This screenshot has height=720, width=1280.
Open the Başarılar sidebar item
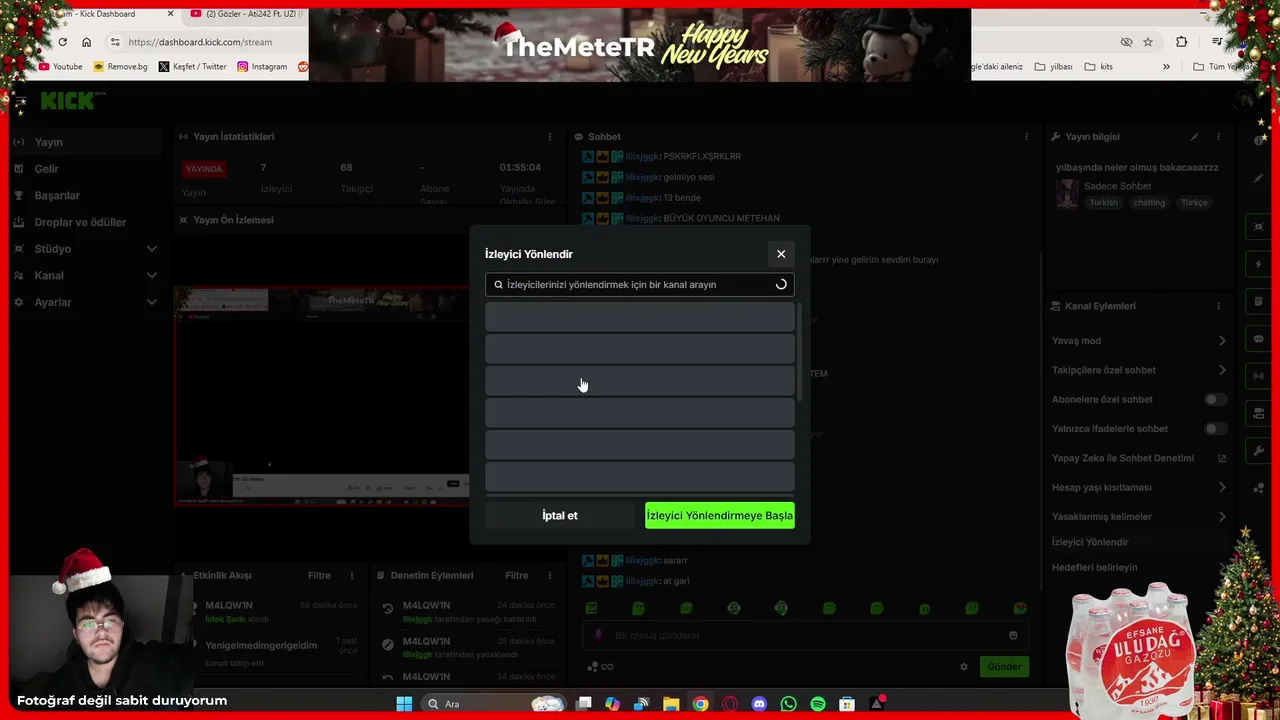coord(84,196)
